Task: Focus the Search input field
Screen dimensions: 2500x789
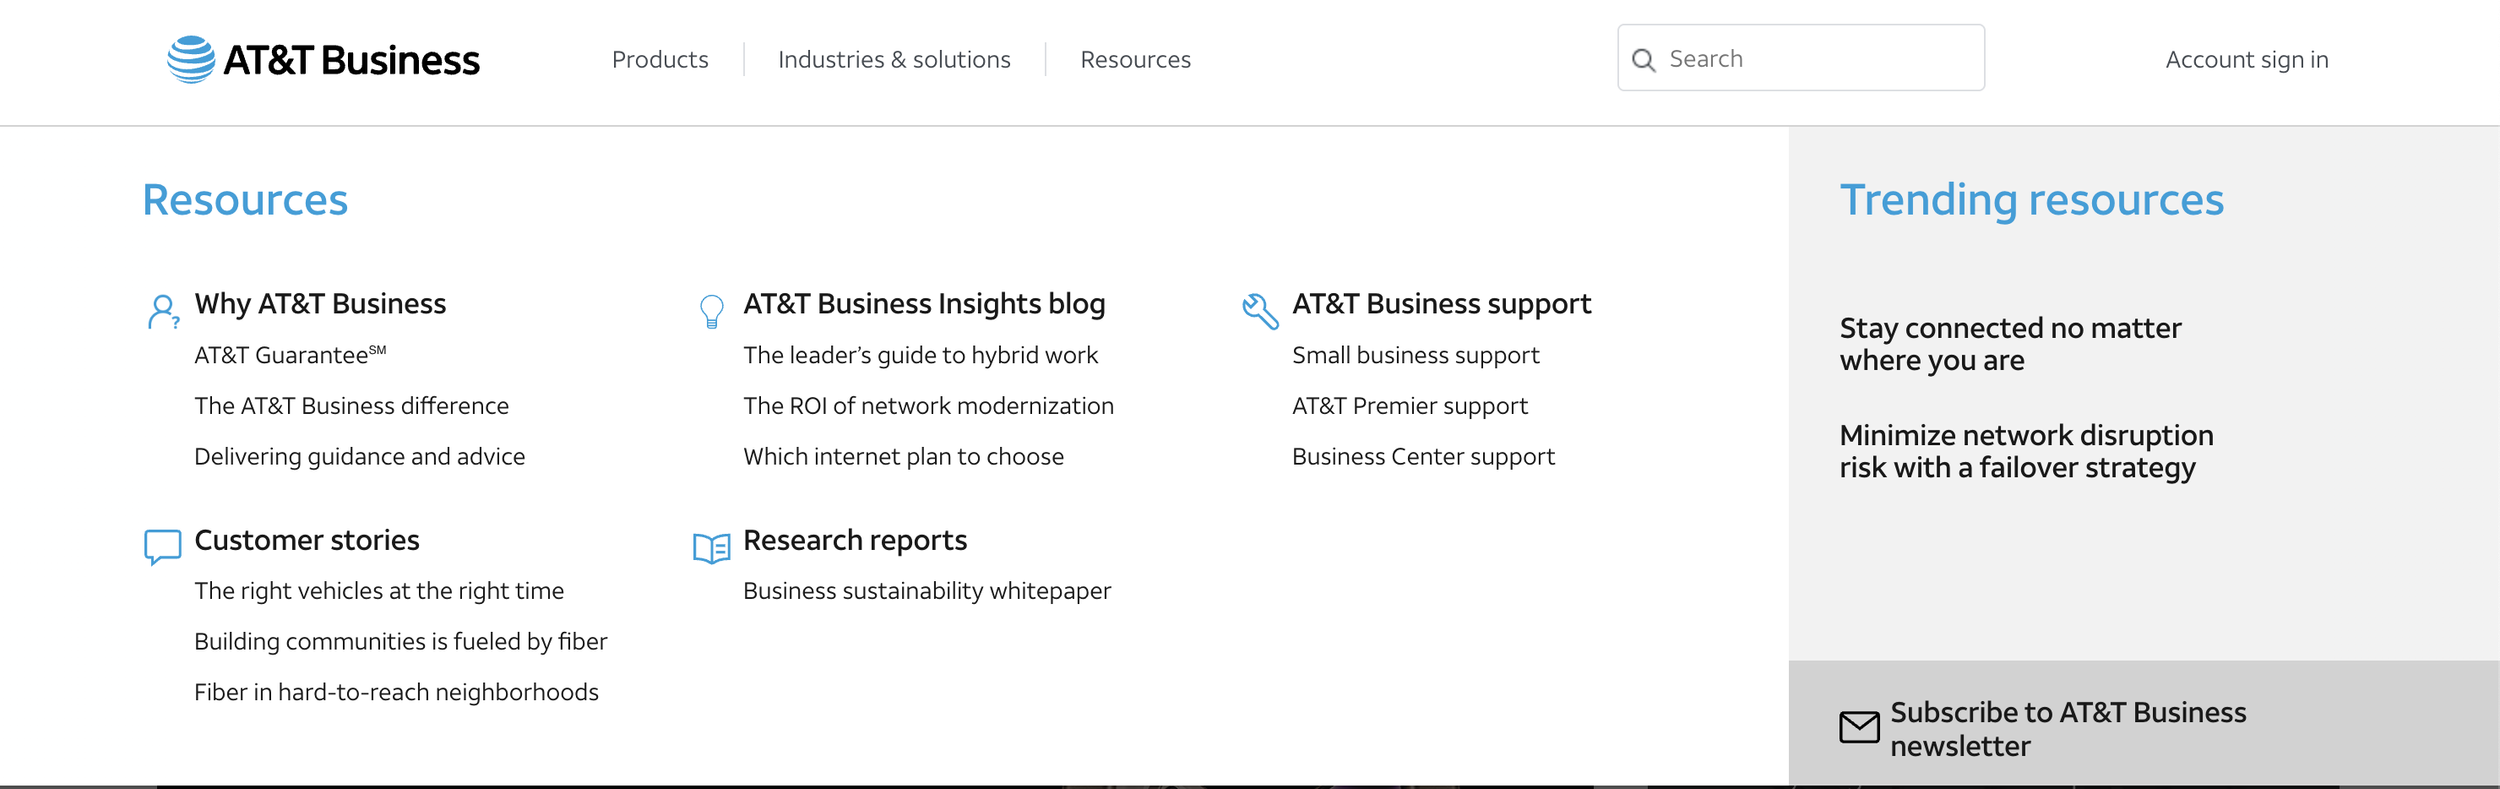Action: click(x=1820, y=59)
